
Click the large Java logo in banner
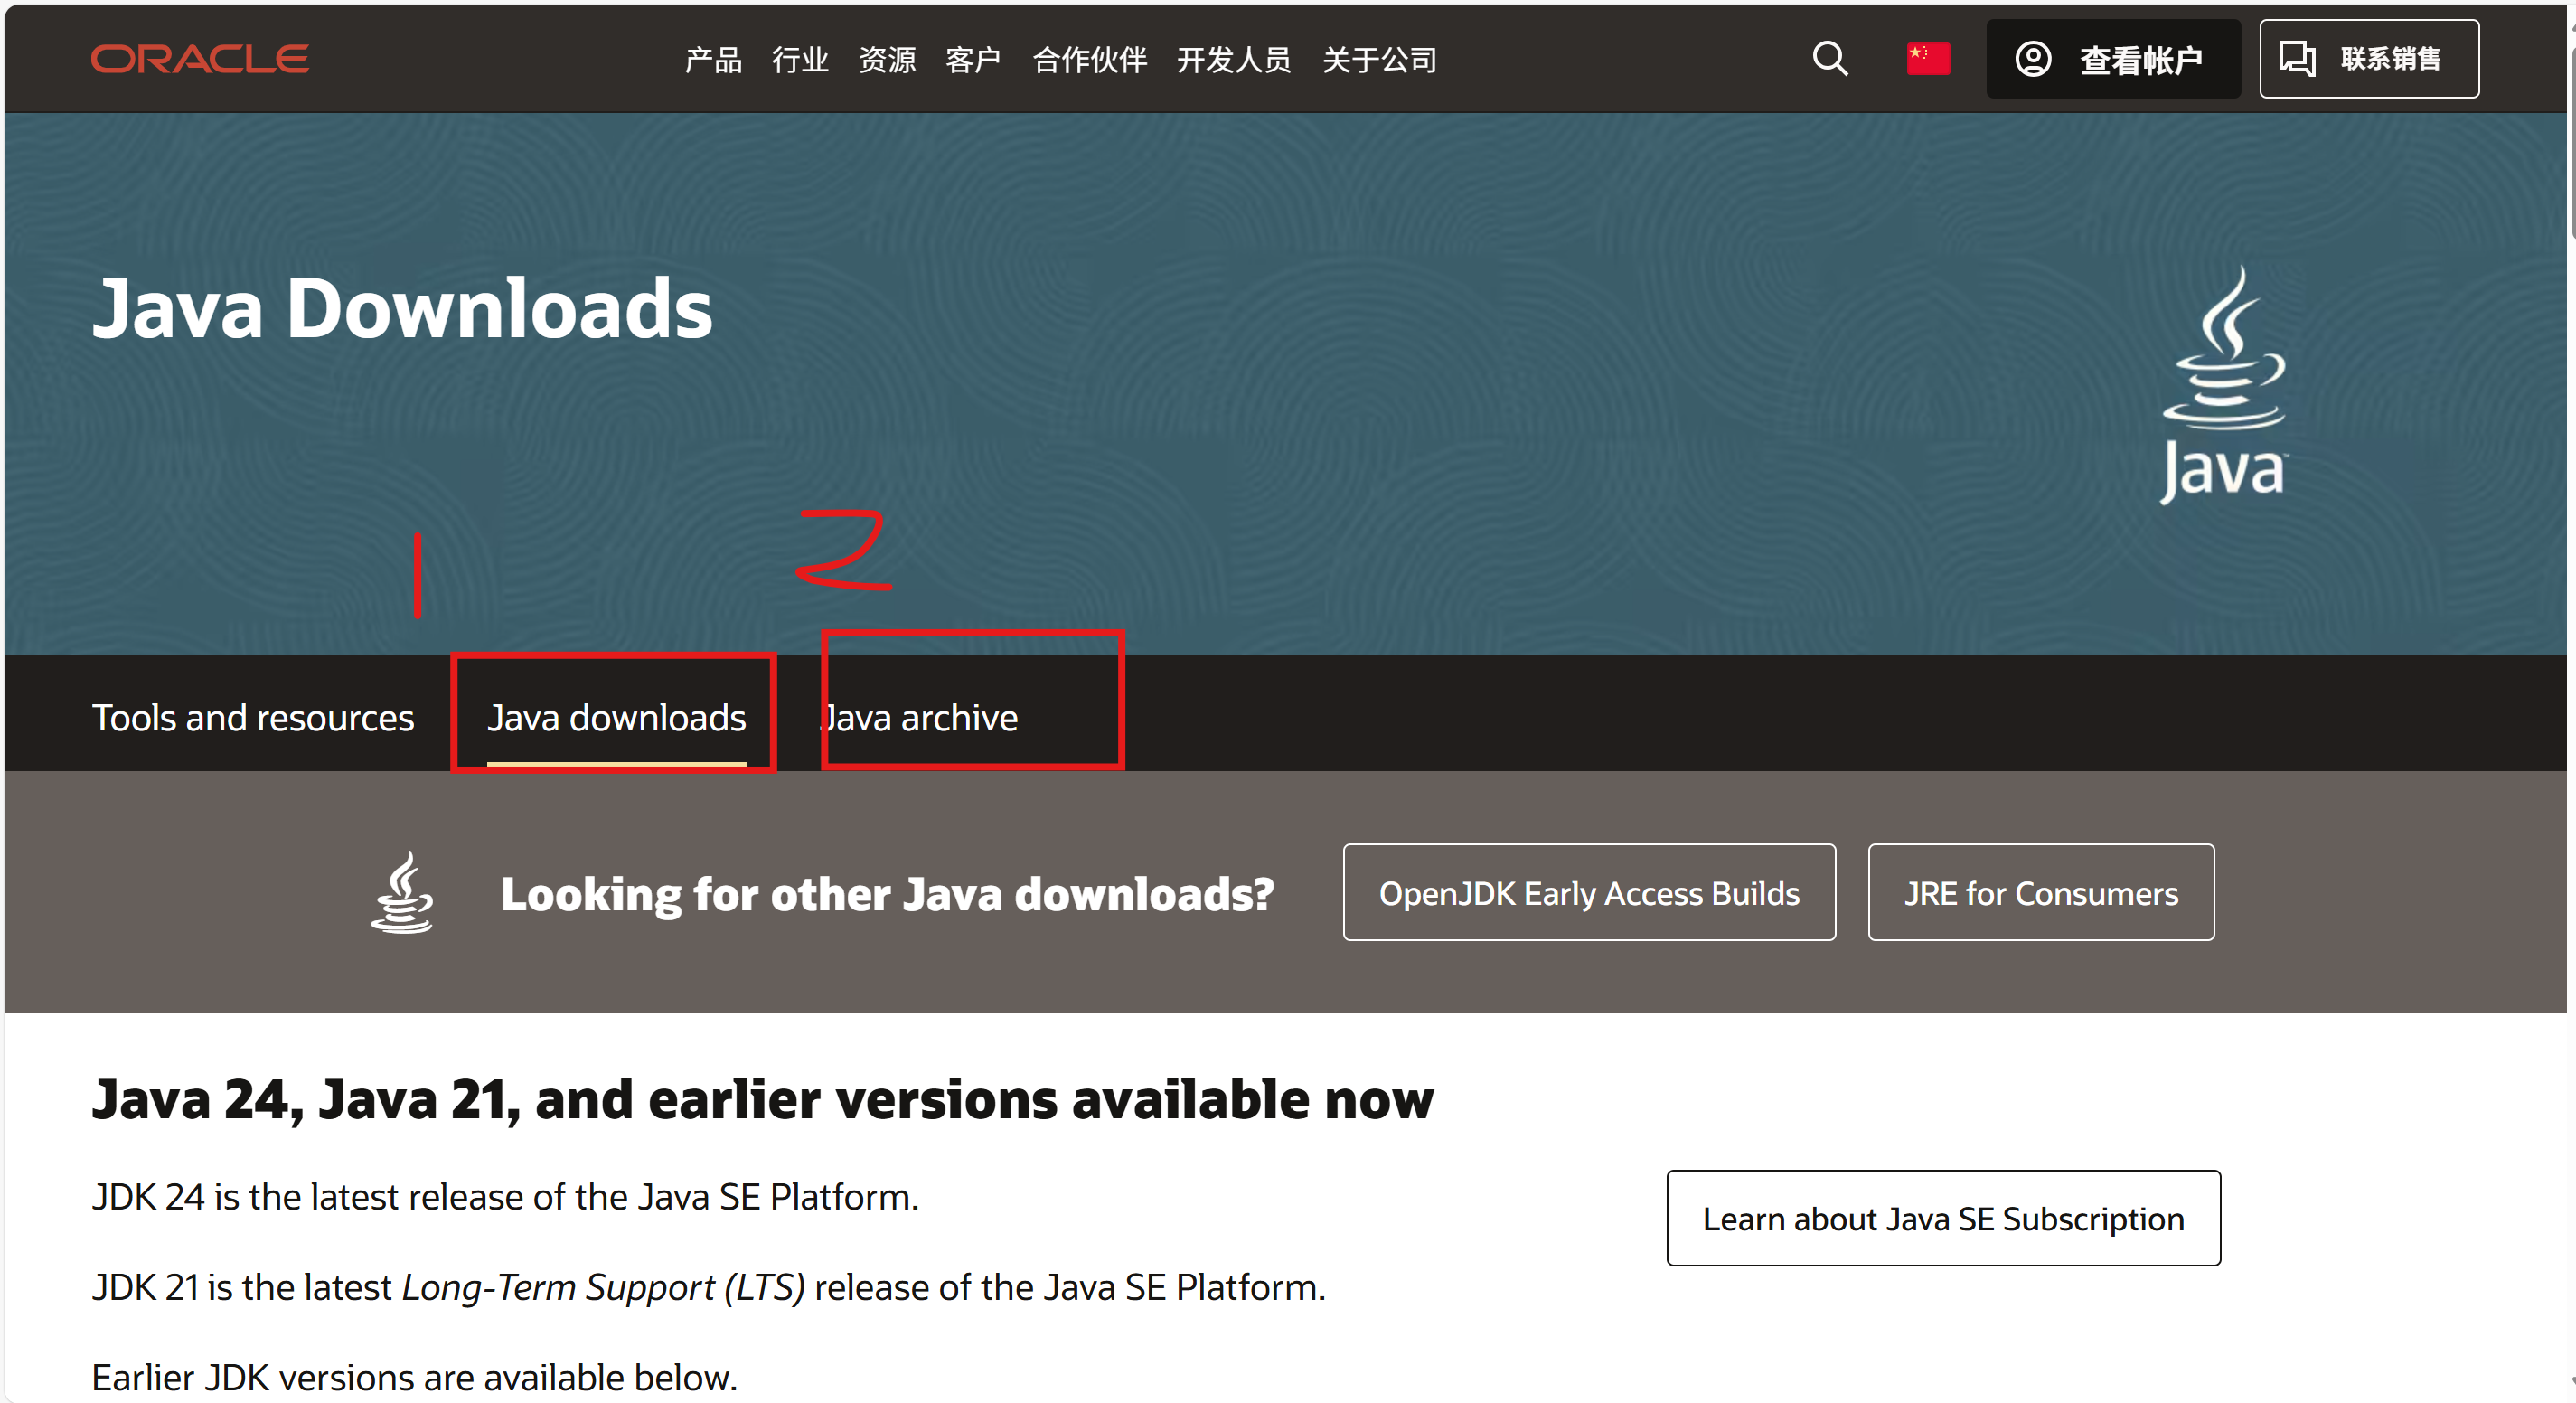pyautogui.click(x=2224, y=385)
